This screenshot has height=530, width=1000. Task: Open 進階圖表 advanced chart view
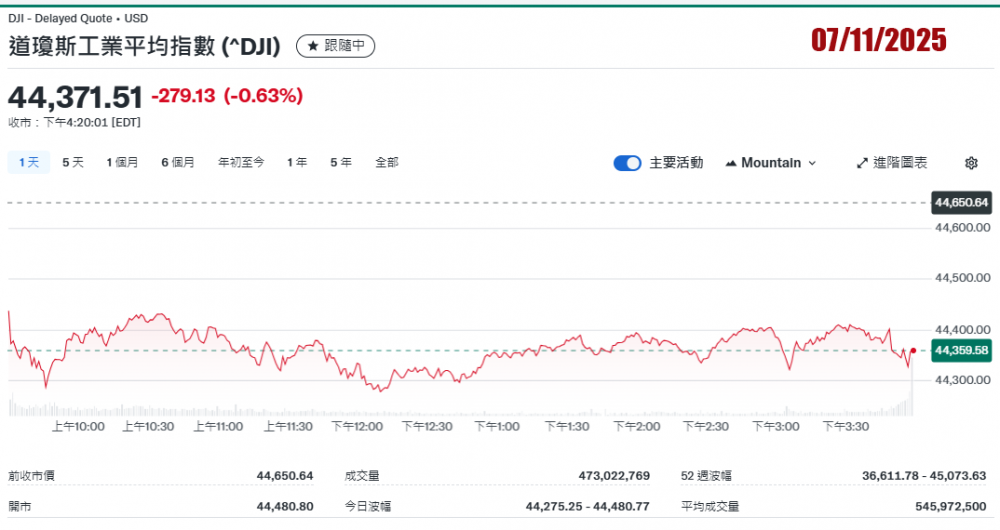(892, 163)
